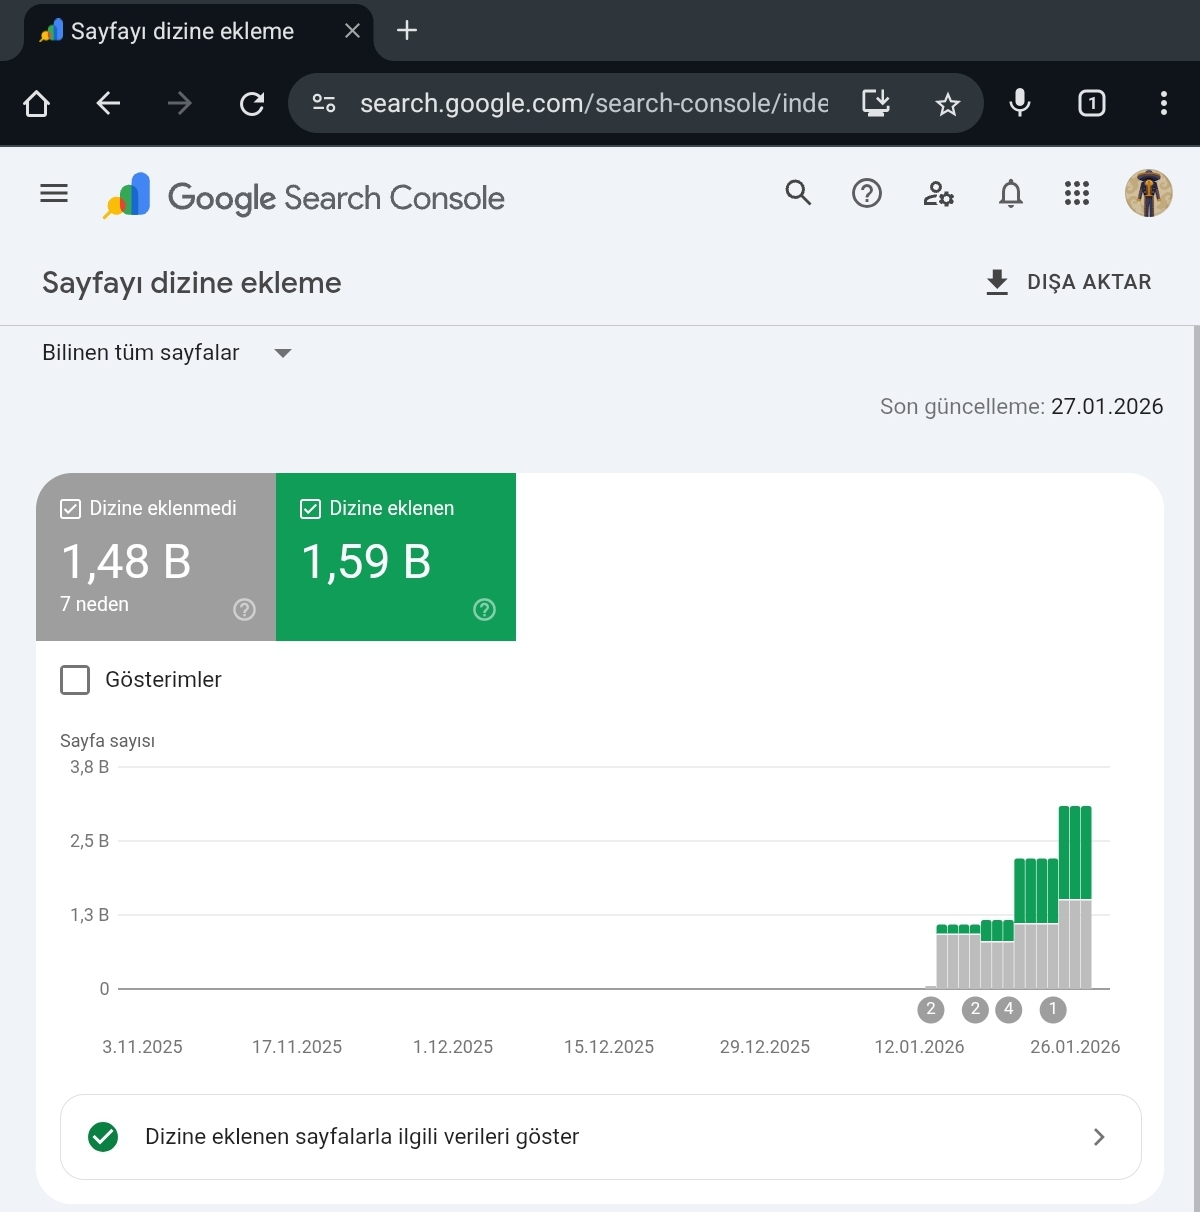Click the tallest green chart bar
Image resolution: width=1200 pixels, height=1212 pixels.
[1075, 853]
